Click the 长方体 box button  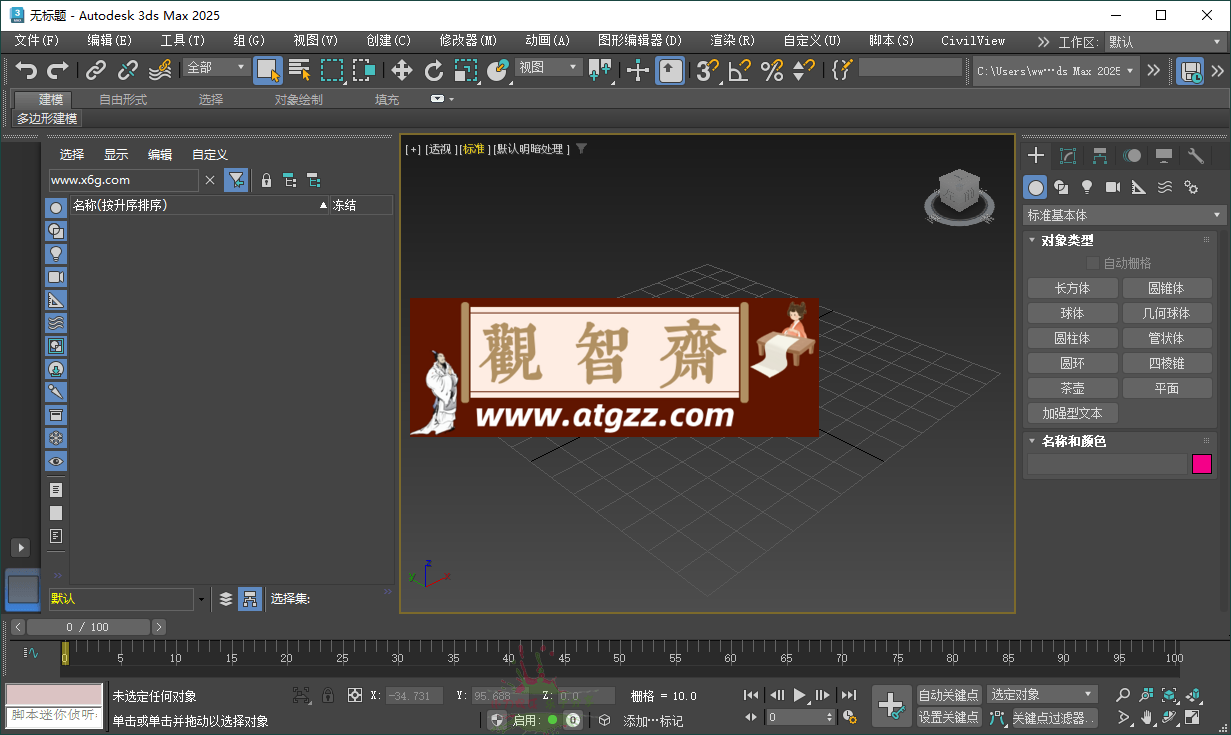1073,288
